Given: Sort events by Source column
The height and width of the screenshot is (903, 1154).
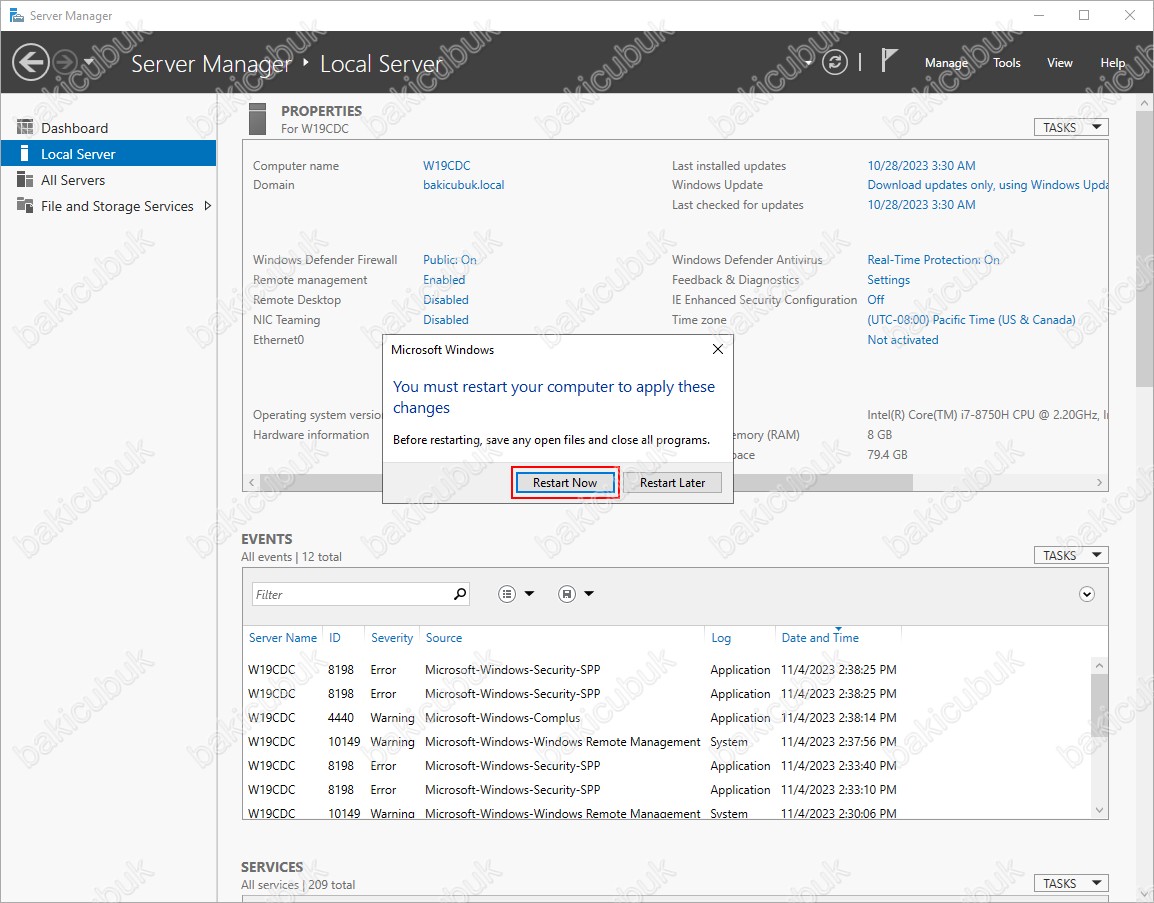Looking at the screenshot, I should click(444, 638).
